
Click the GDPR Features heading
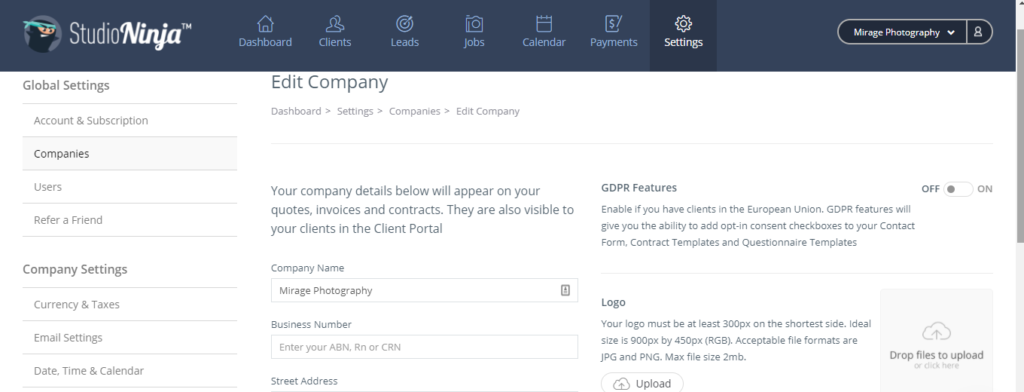click(x=639, y=188)
